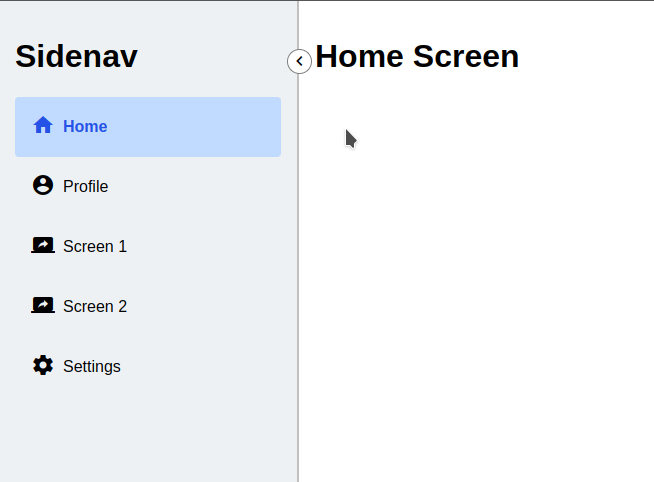Navigate to the Profile page

148,187
